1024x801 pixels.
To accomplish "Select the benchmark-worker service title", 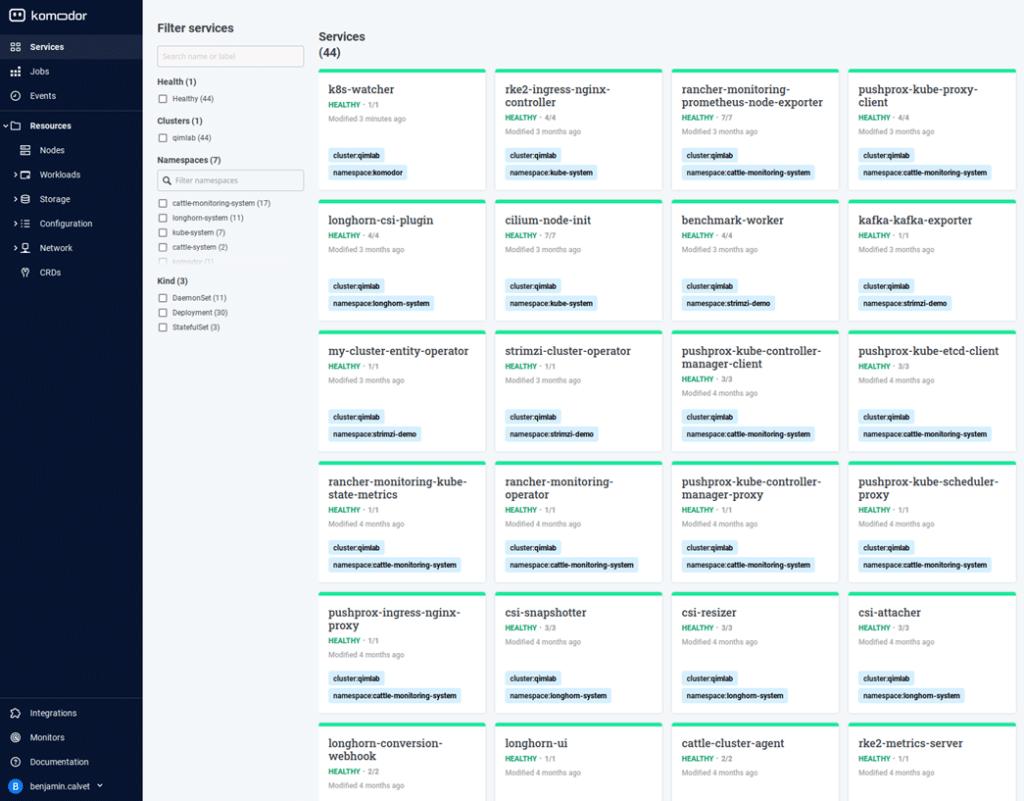I will pyautogui.click(x=732, y=221).
